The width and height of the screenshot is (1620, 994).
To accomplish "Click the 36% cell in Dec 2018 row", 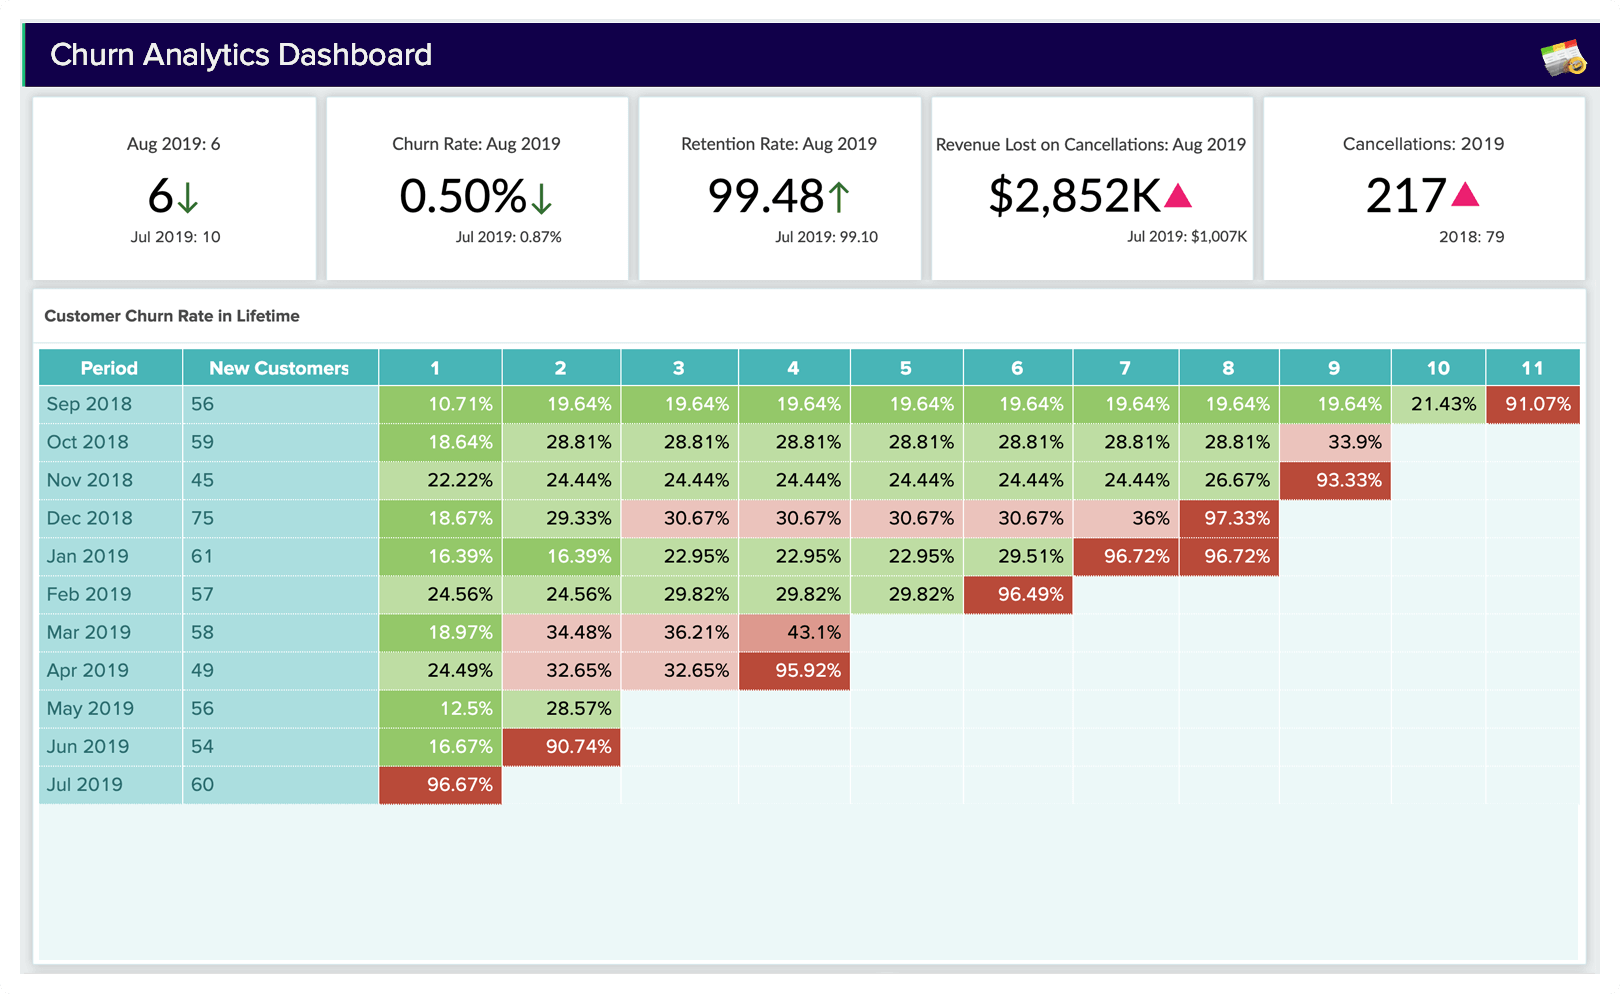I will coord(1126,518).
